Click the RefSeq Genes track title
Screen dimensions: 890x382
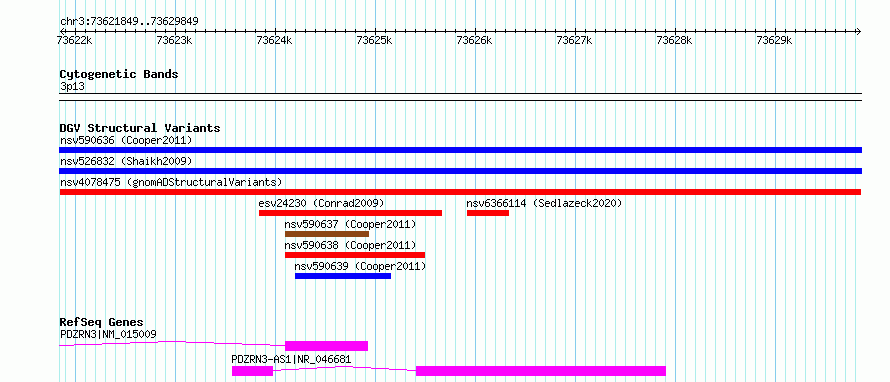click(x=102, y=322)
